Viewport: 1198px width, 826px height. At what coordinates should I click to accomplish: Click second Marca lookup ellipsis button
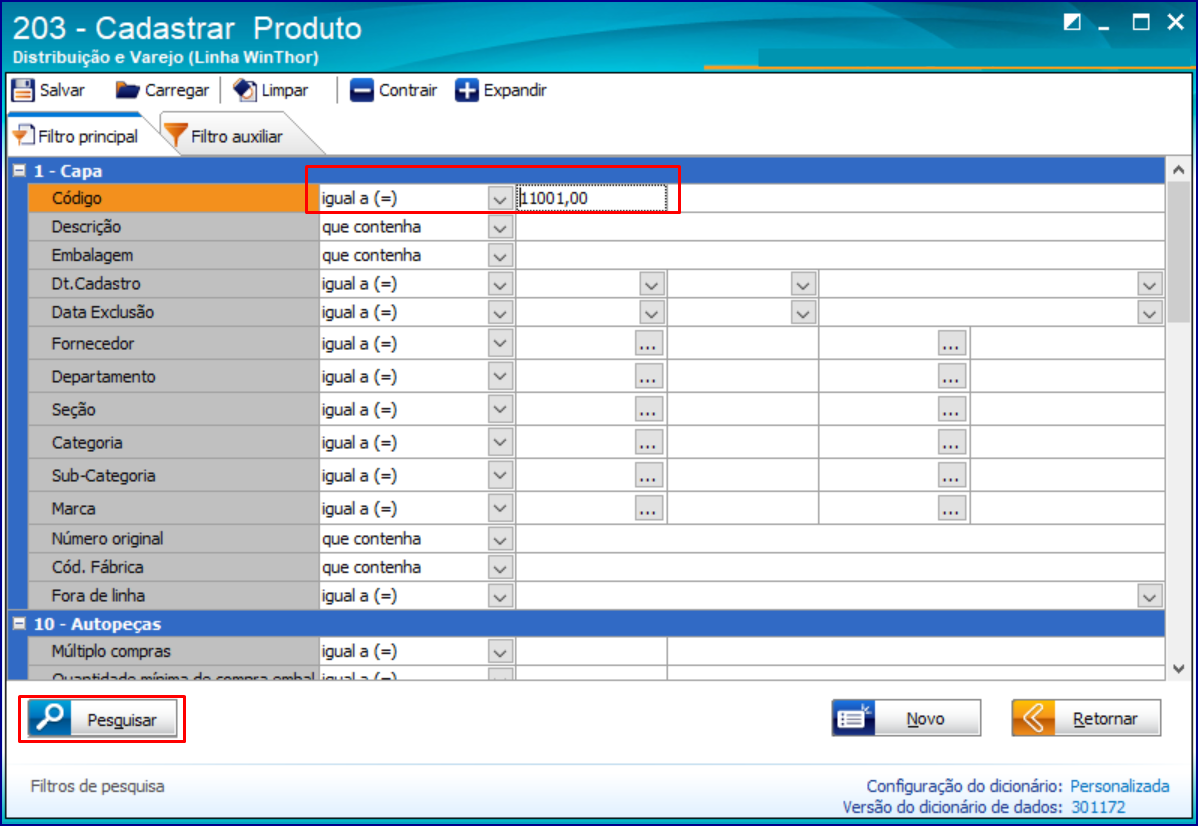(950, 508)
